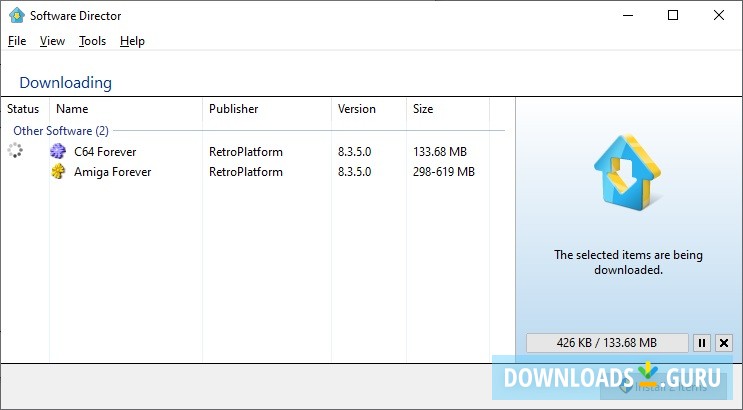
Task: Sort by the Version column header
Action: tap(369, 109)
